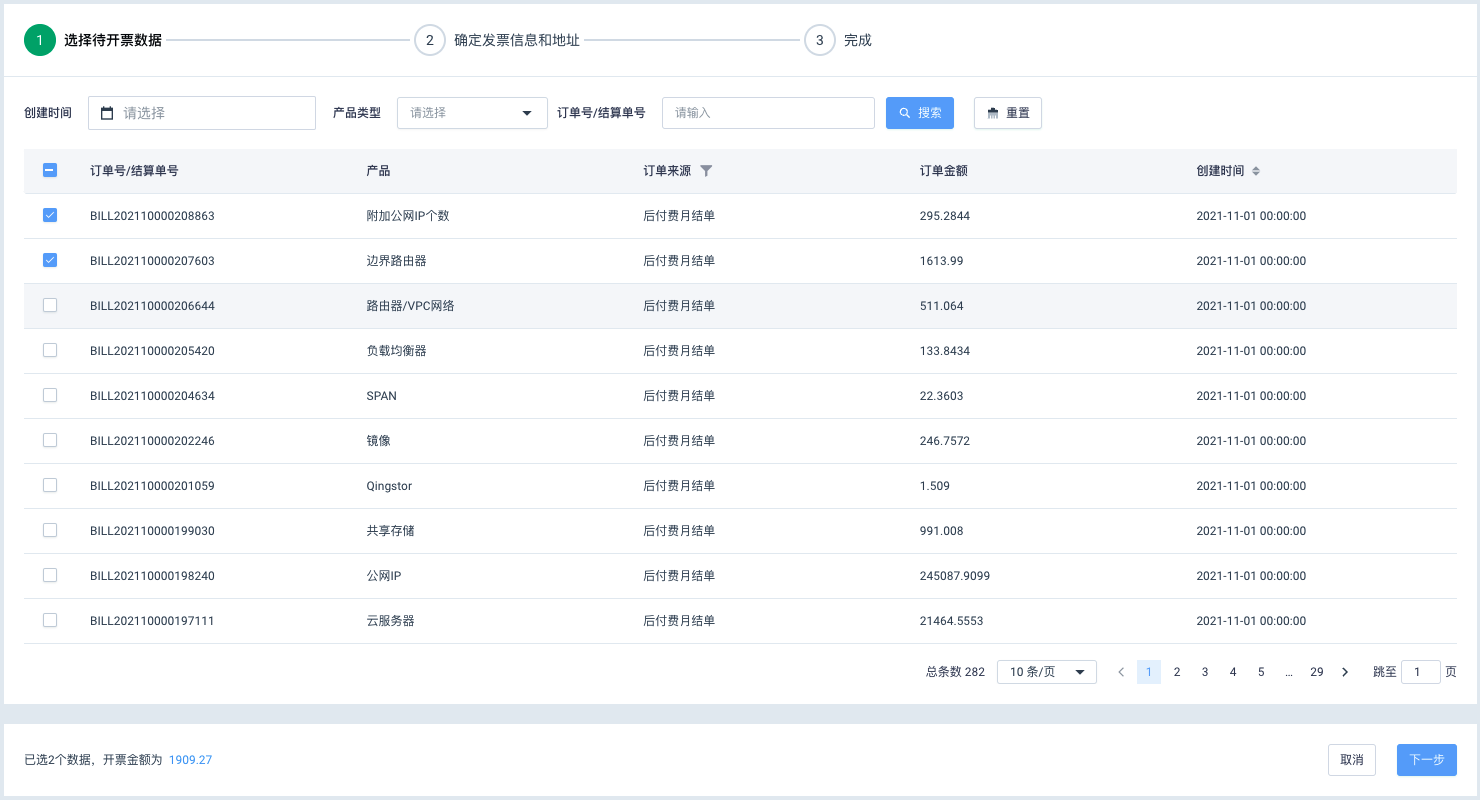Check the Qingstor row checkbox
The image size is (1480, 800).
(50, 485)
